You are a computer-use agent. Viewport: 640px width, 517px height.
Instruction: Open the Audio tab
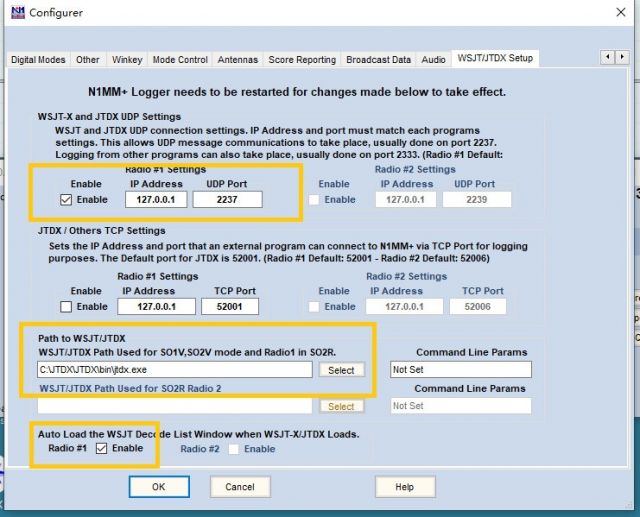pyautogui.click(x=433, y=60)
